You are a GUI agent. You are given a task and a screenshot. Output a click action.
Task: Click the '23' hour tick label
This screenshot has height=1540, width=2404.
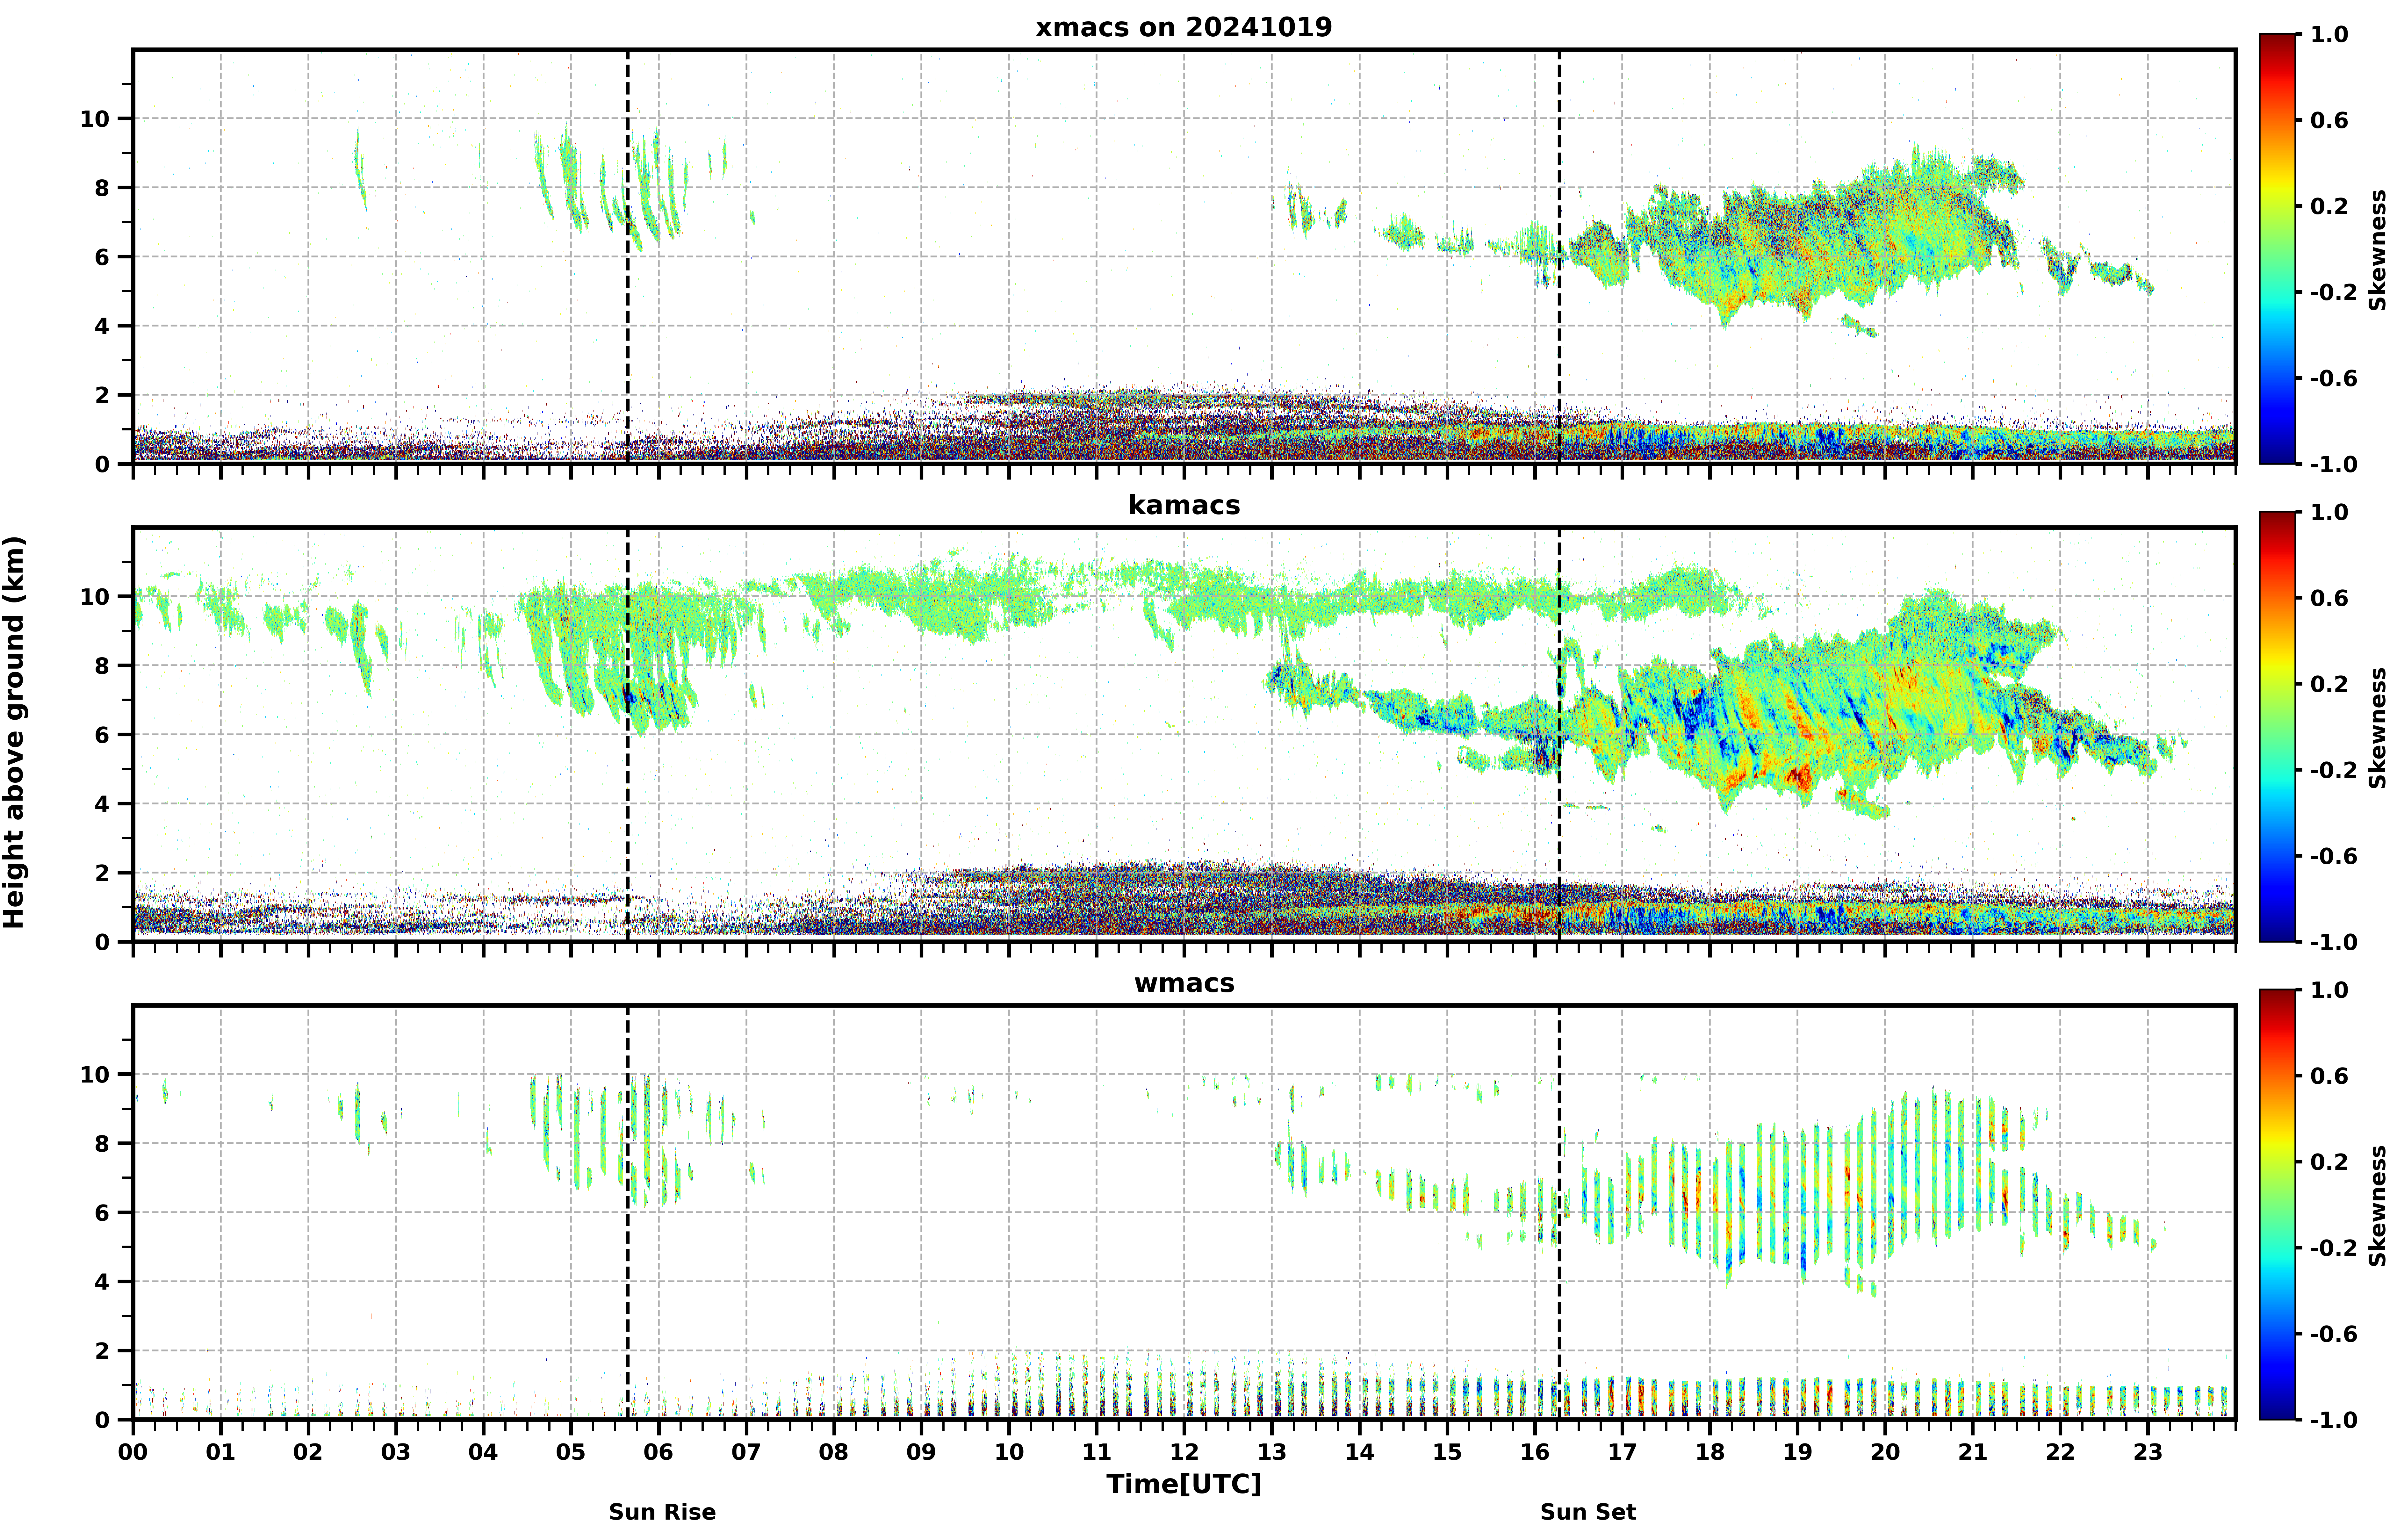[2148, 1451]
